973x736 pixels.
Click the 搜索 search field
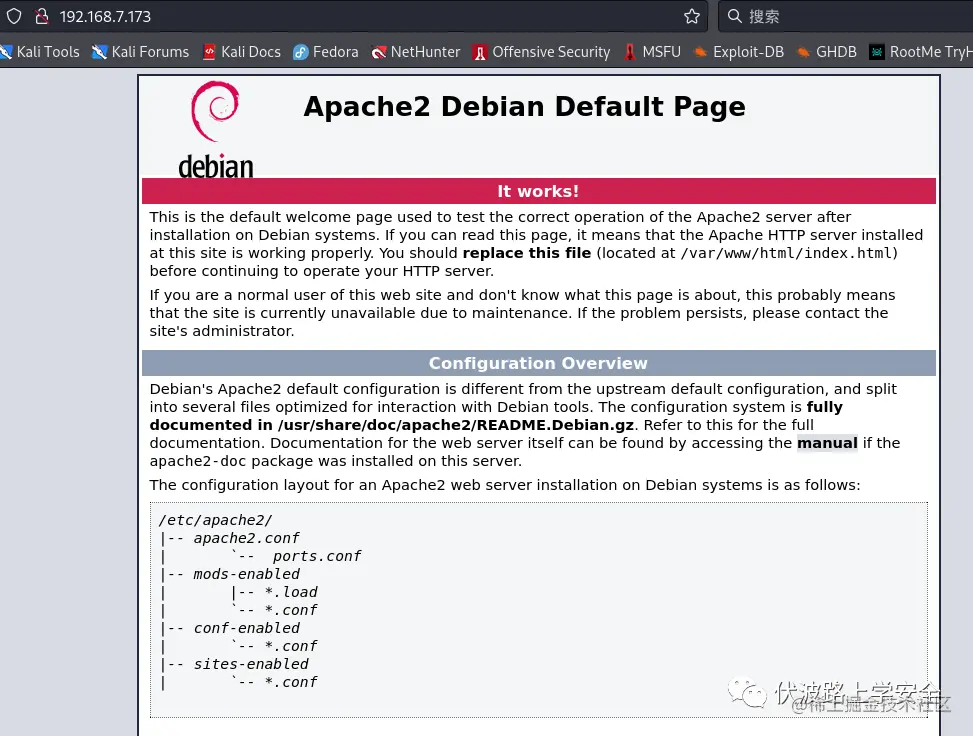pos(845,16)
